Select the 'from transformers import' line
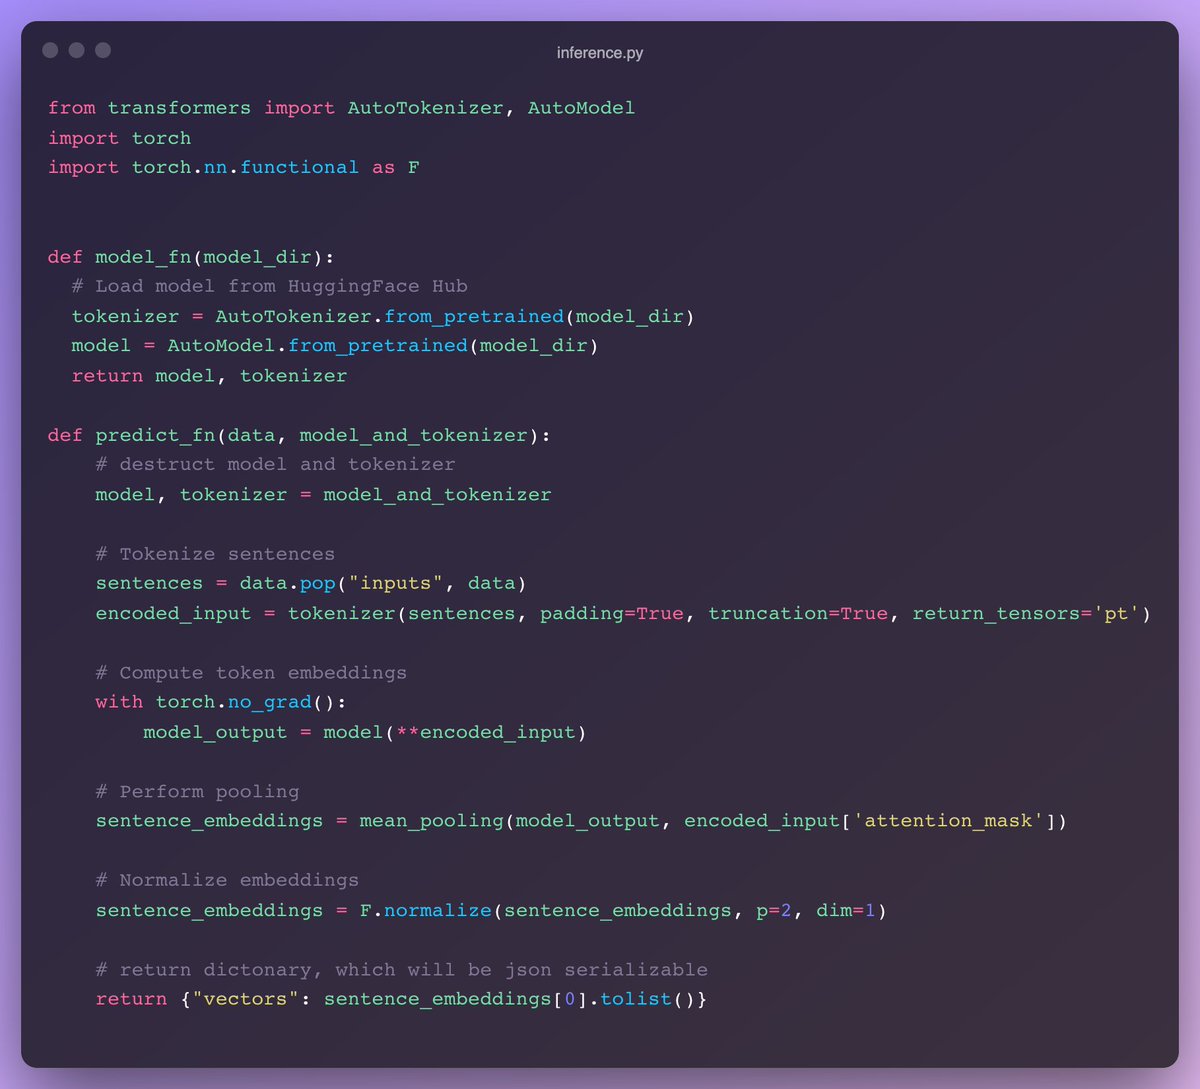1200x1089 pixels. tap(341, 108)
